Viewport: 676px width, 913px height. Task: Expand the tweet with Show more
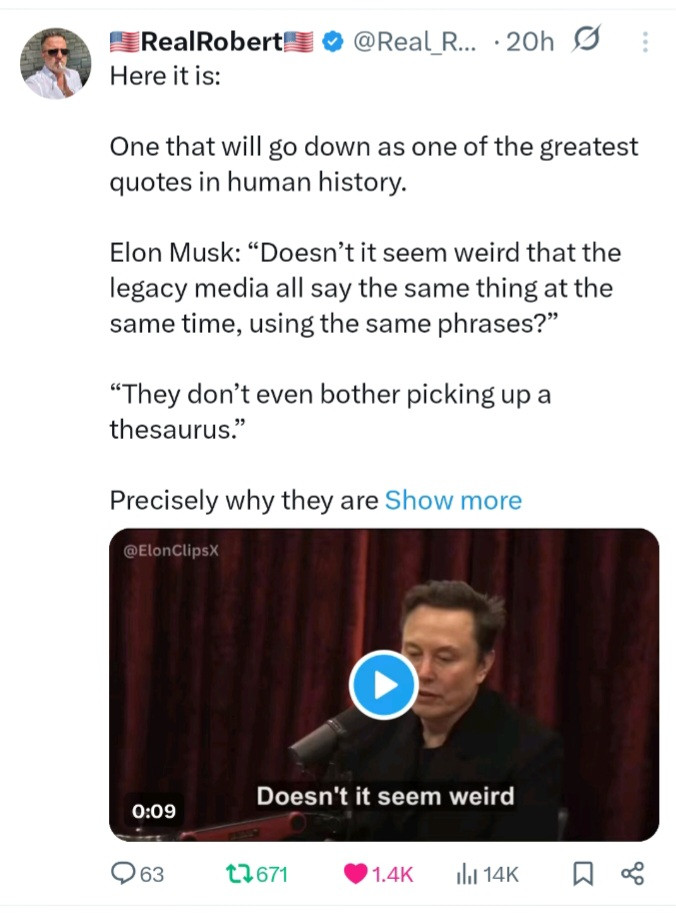[453, 500]
